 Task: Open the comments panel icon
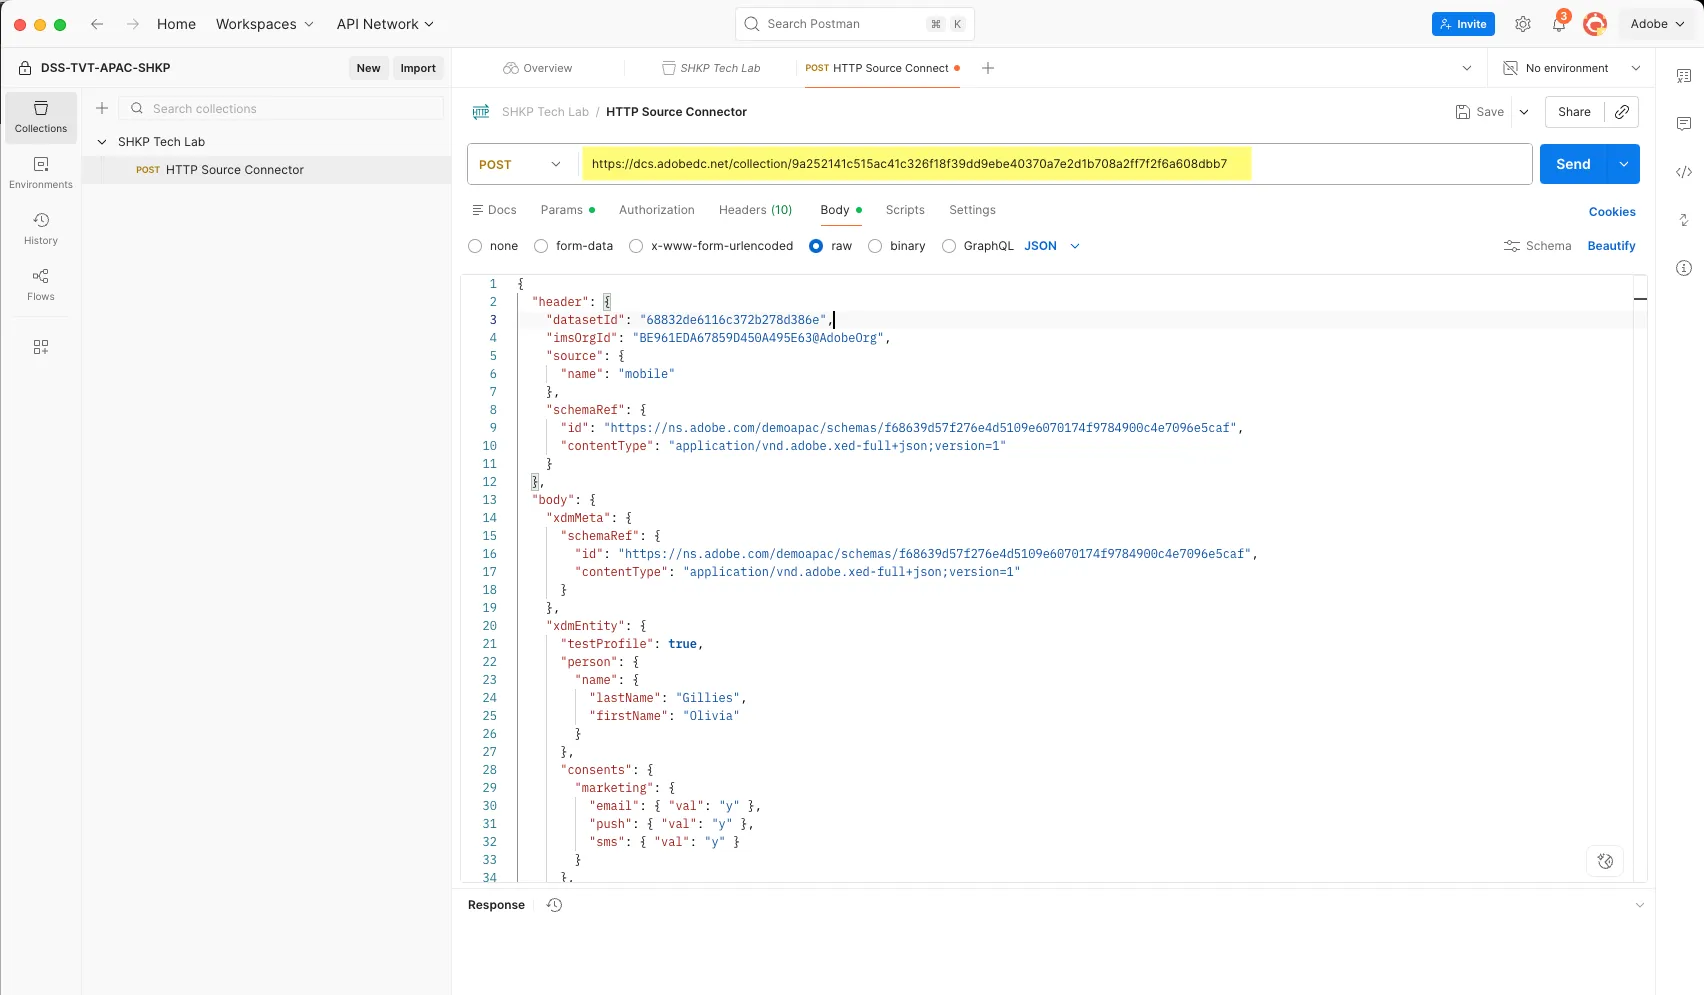[1684, 124]
